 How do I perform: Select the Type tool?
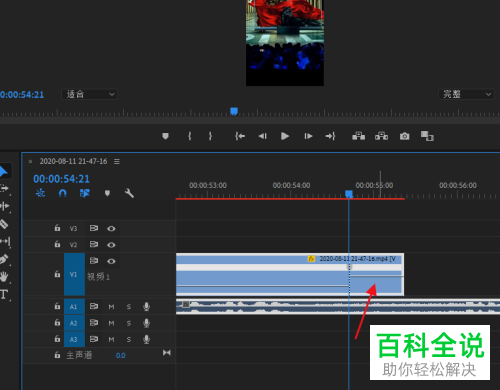coord(4,294)
